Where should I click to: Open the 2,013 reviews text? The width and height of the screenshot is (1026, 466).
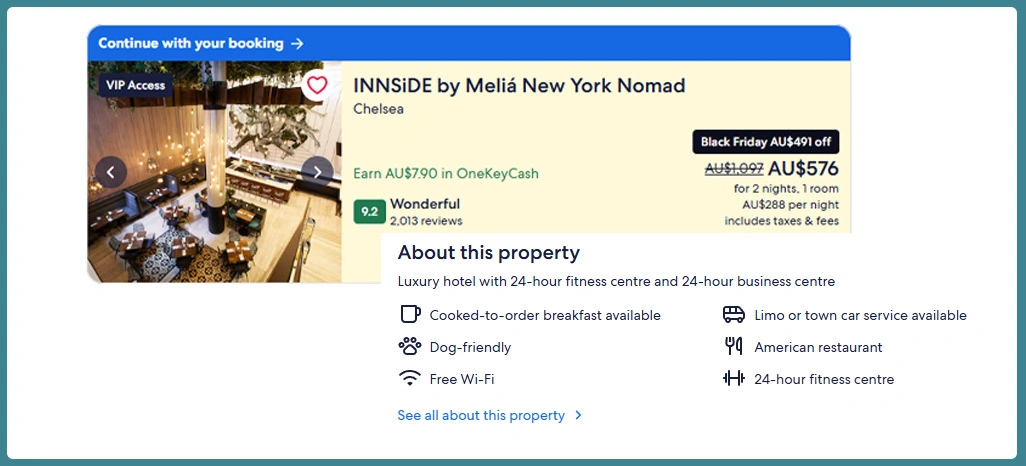click(426, 221)
